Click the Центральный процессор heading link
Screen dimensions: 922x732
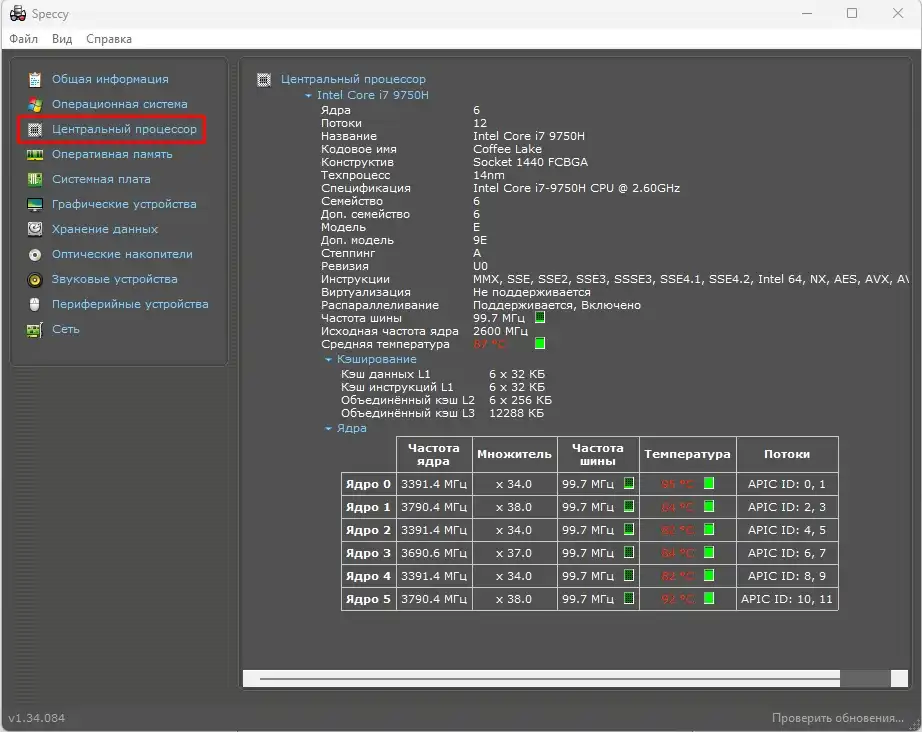(353, 79)
